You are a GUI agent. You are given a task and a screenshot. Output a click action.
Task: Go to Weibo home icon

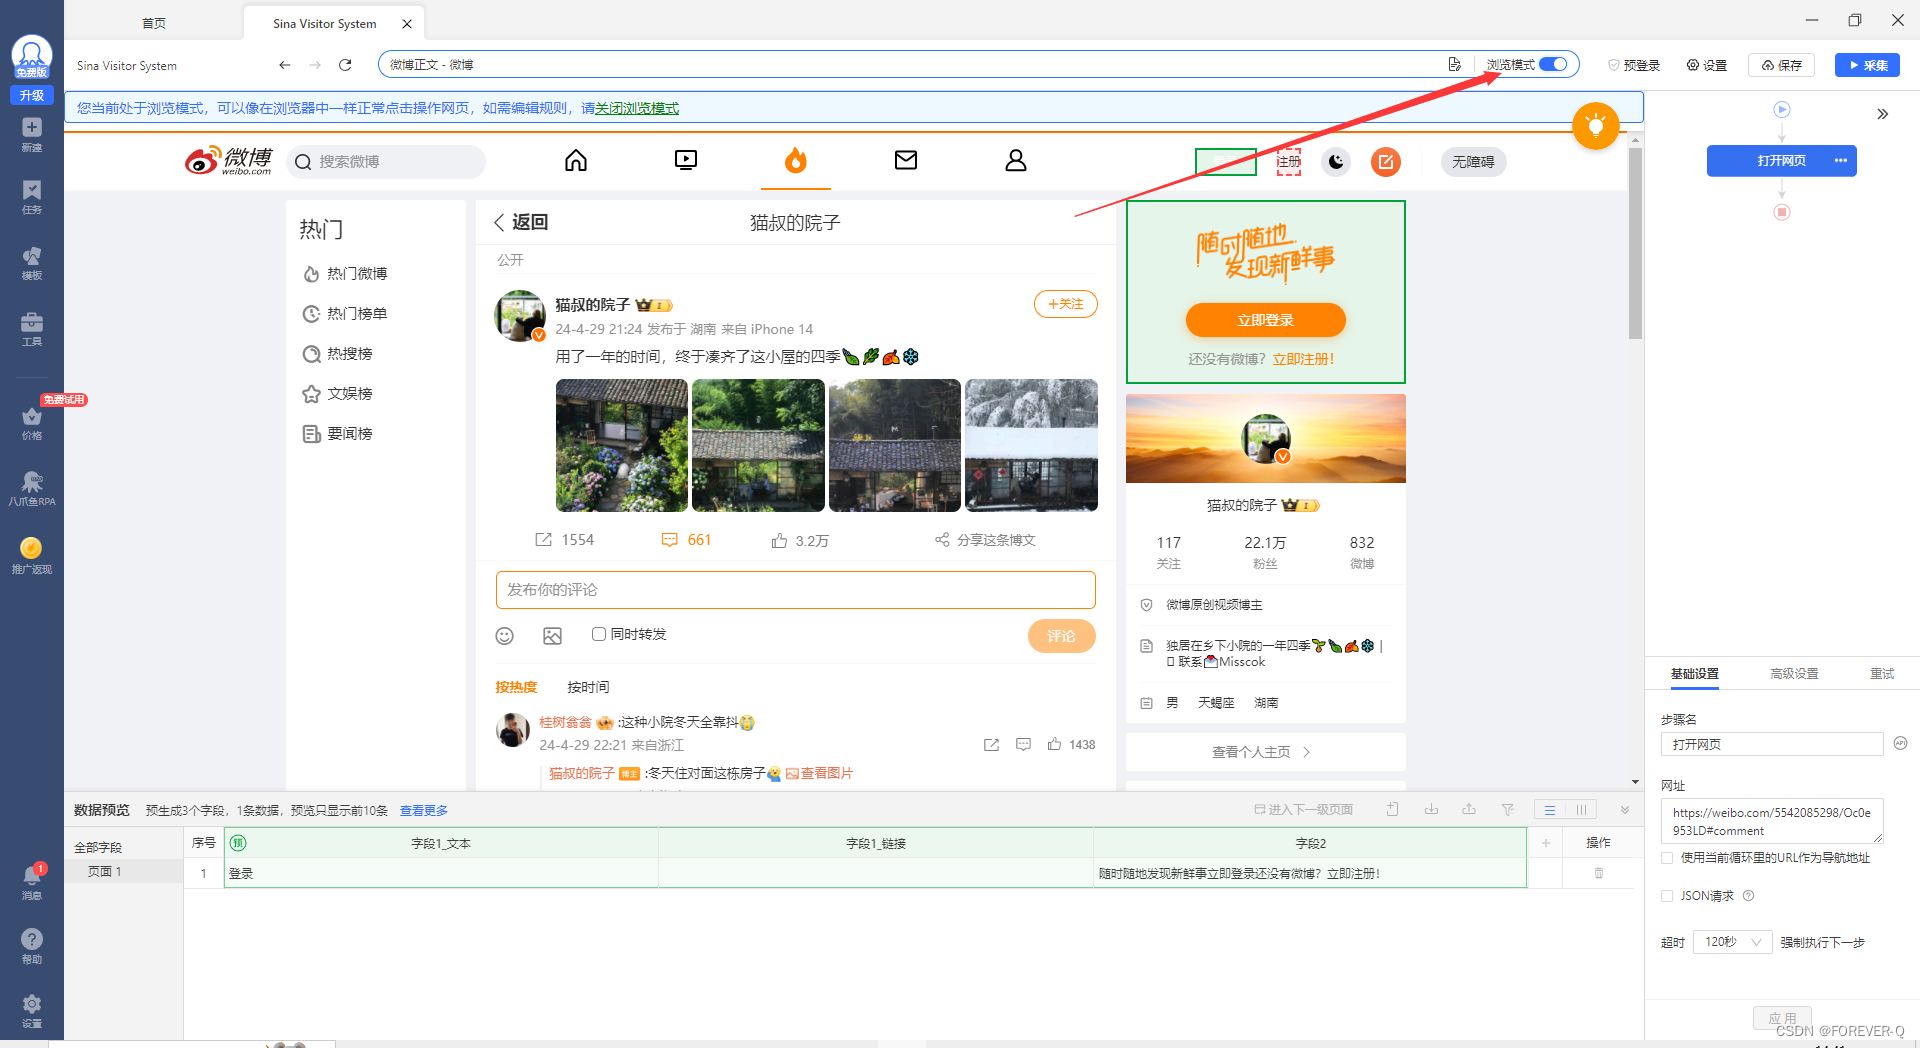(576, 160)
